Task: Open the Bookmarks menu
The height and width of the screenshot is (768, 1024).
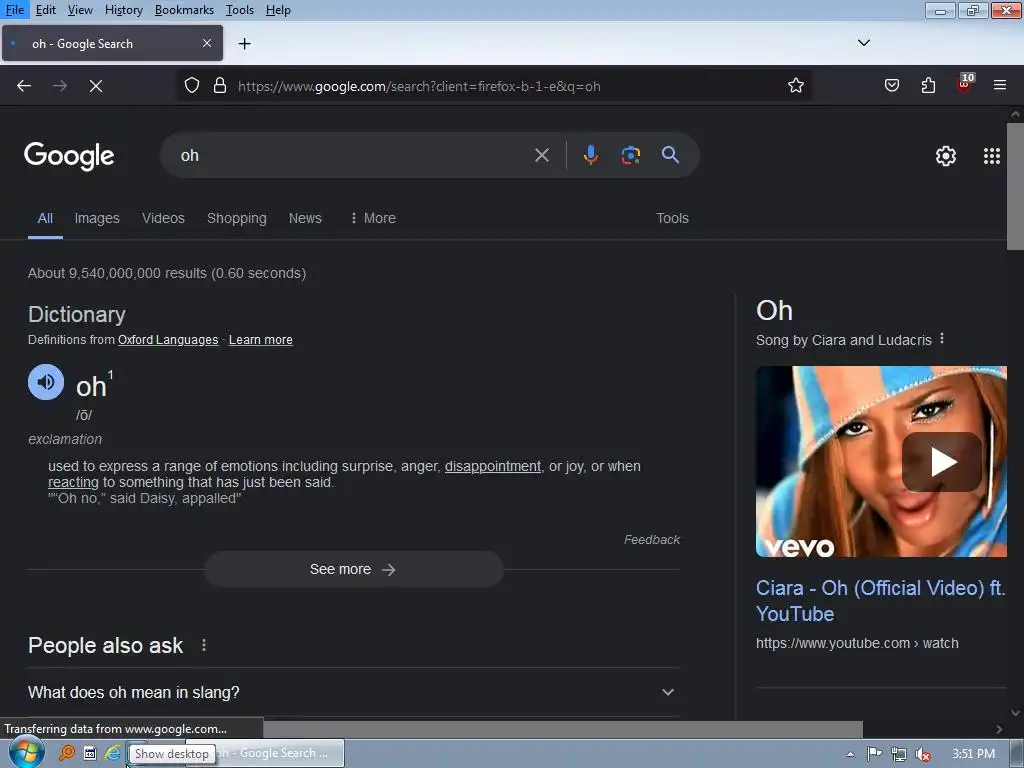Action: [x=184, y=10]
